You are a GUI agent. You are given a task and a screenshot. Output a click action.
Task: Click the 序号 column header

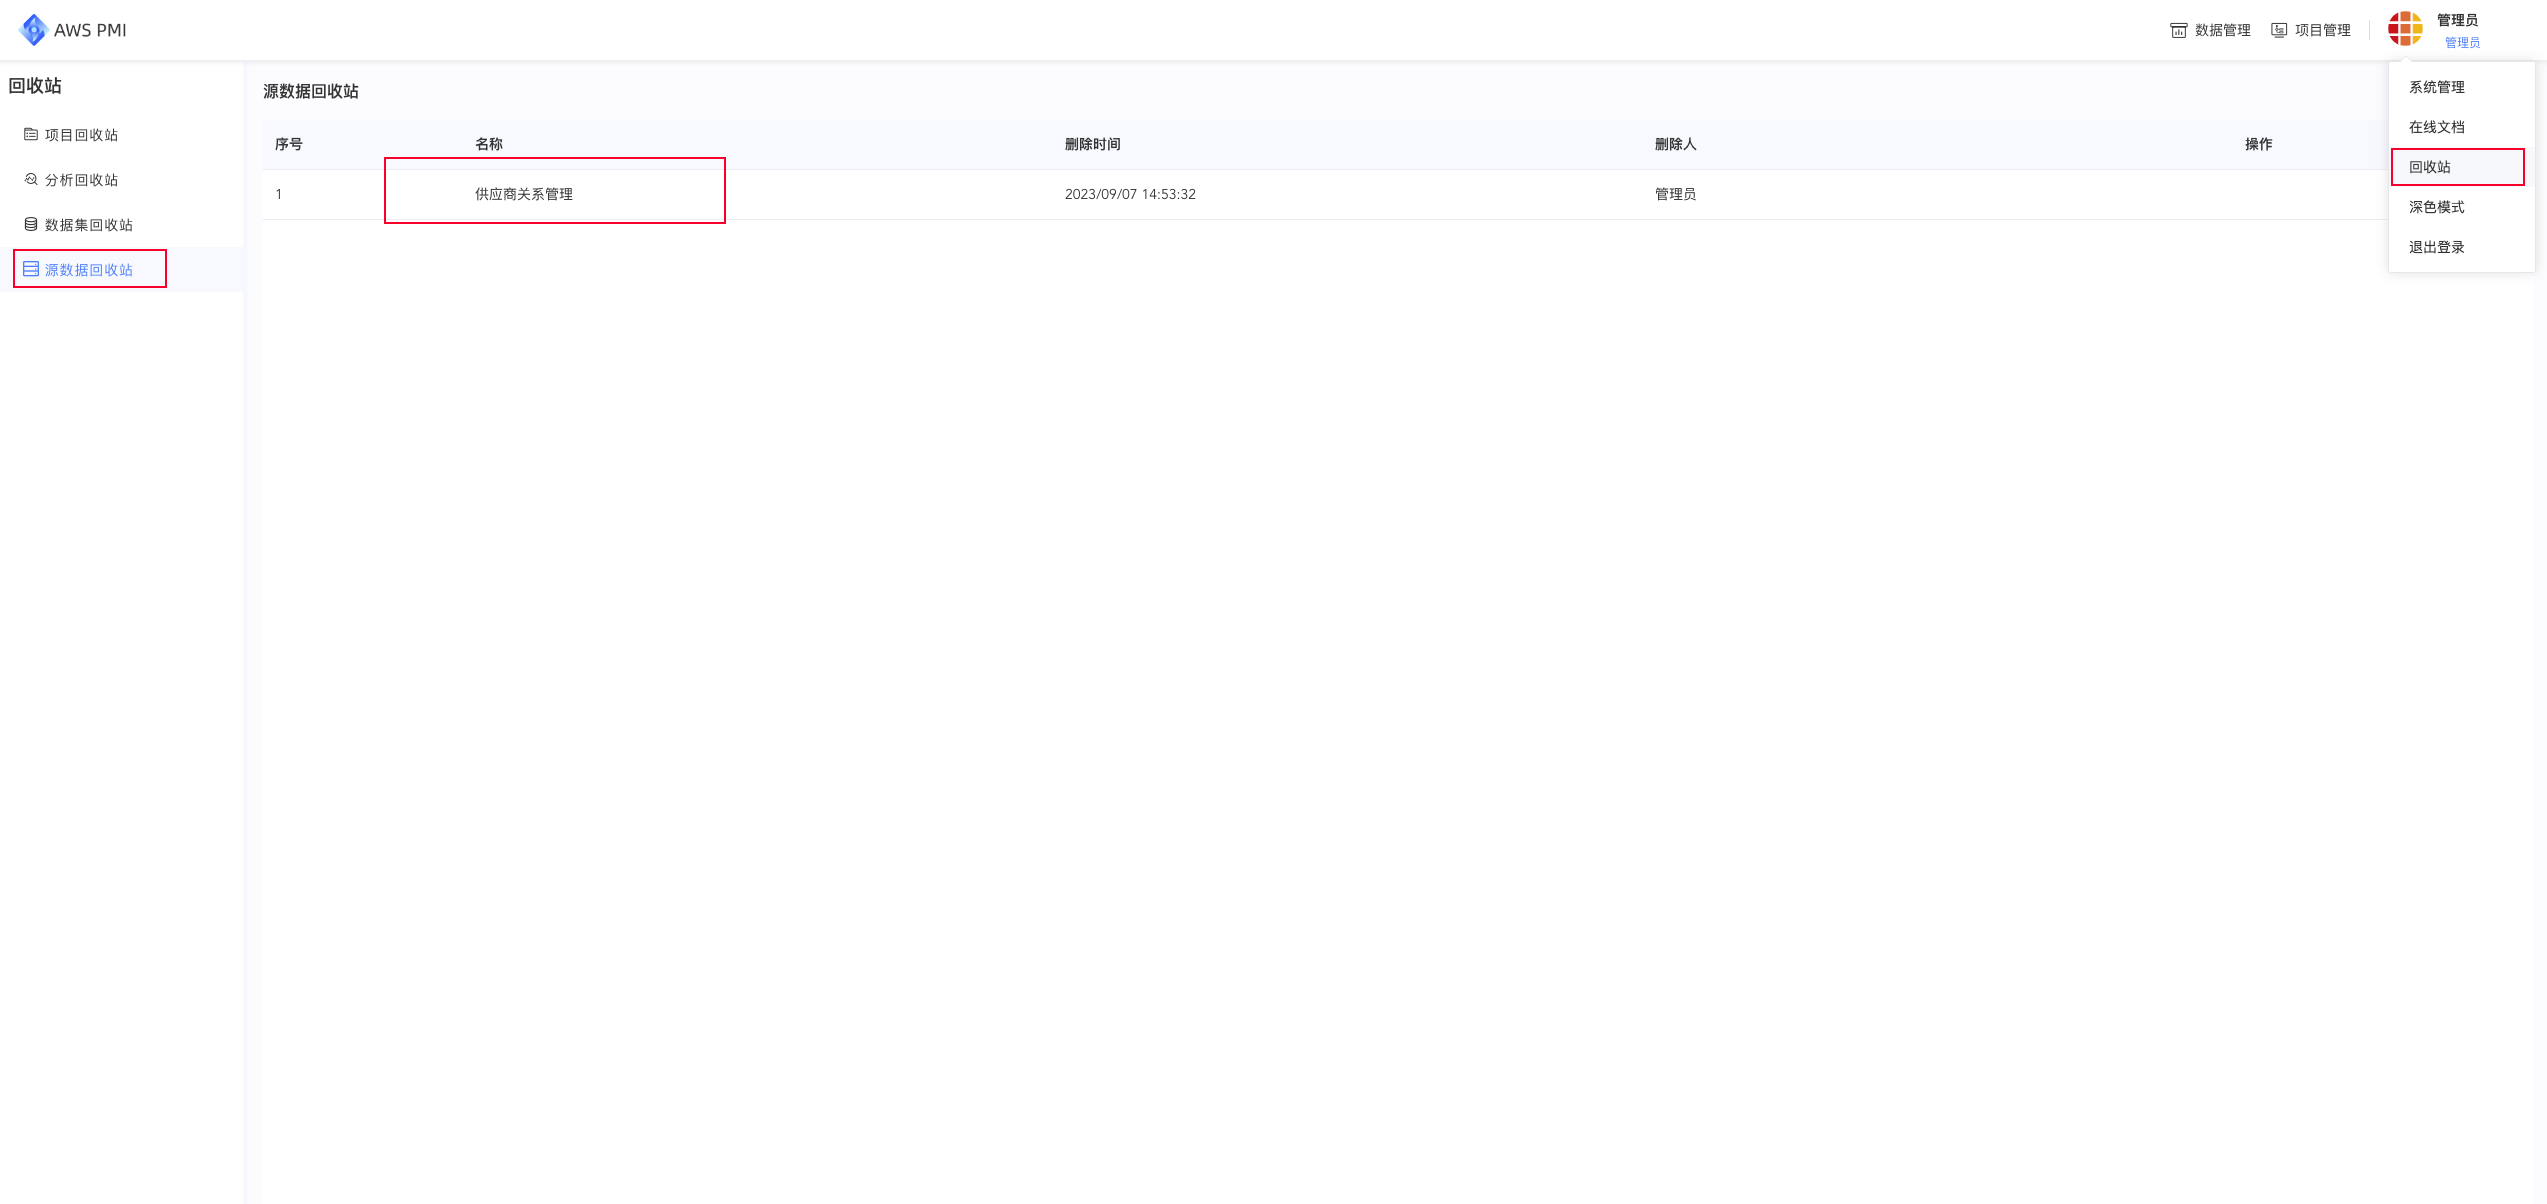point(288,144)
